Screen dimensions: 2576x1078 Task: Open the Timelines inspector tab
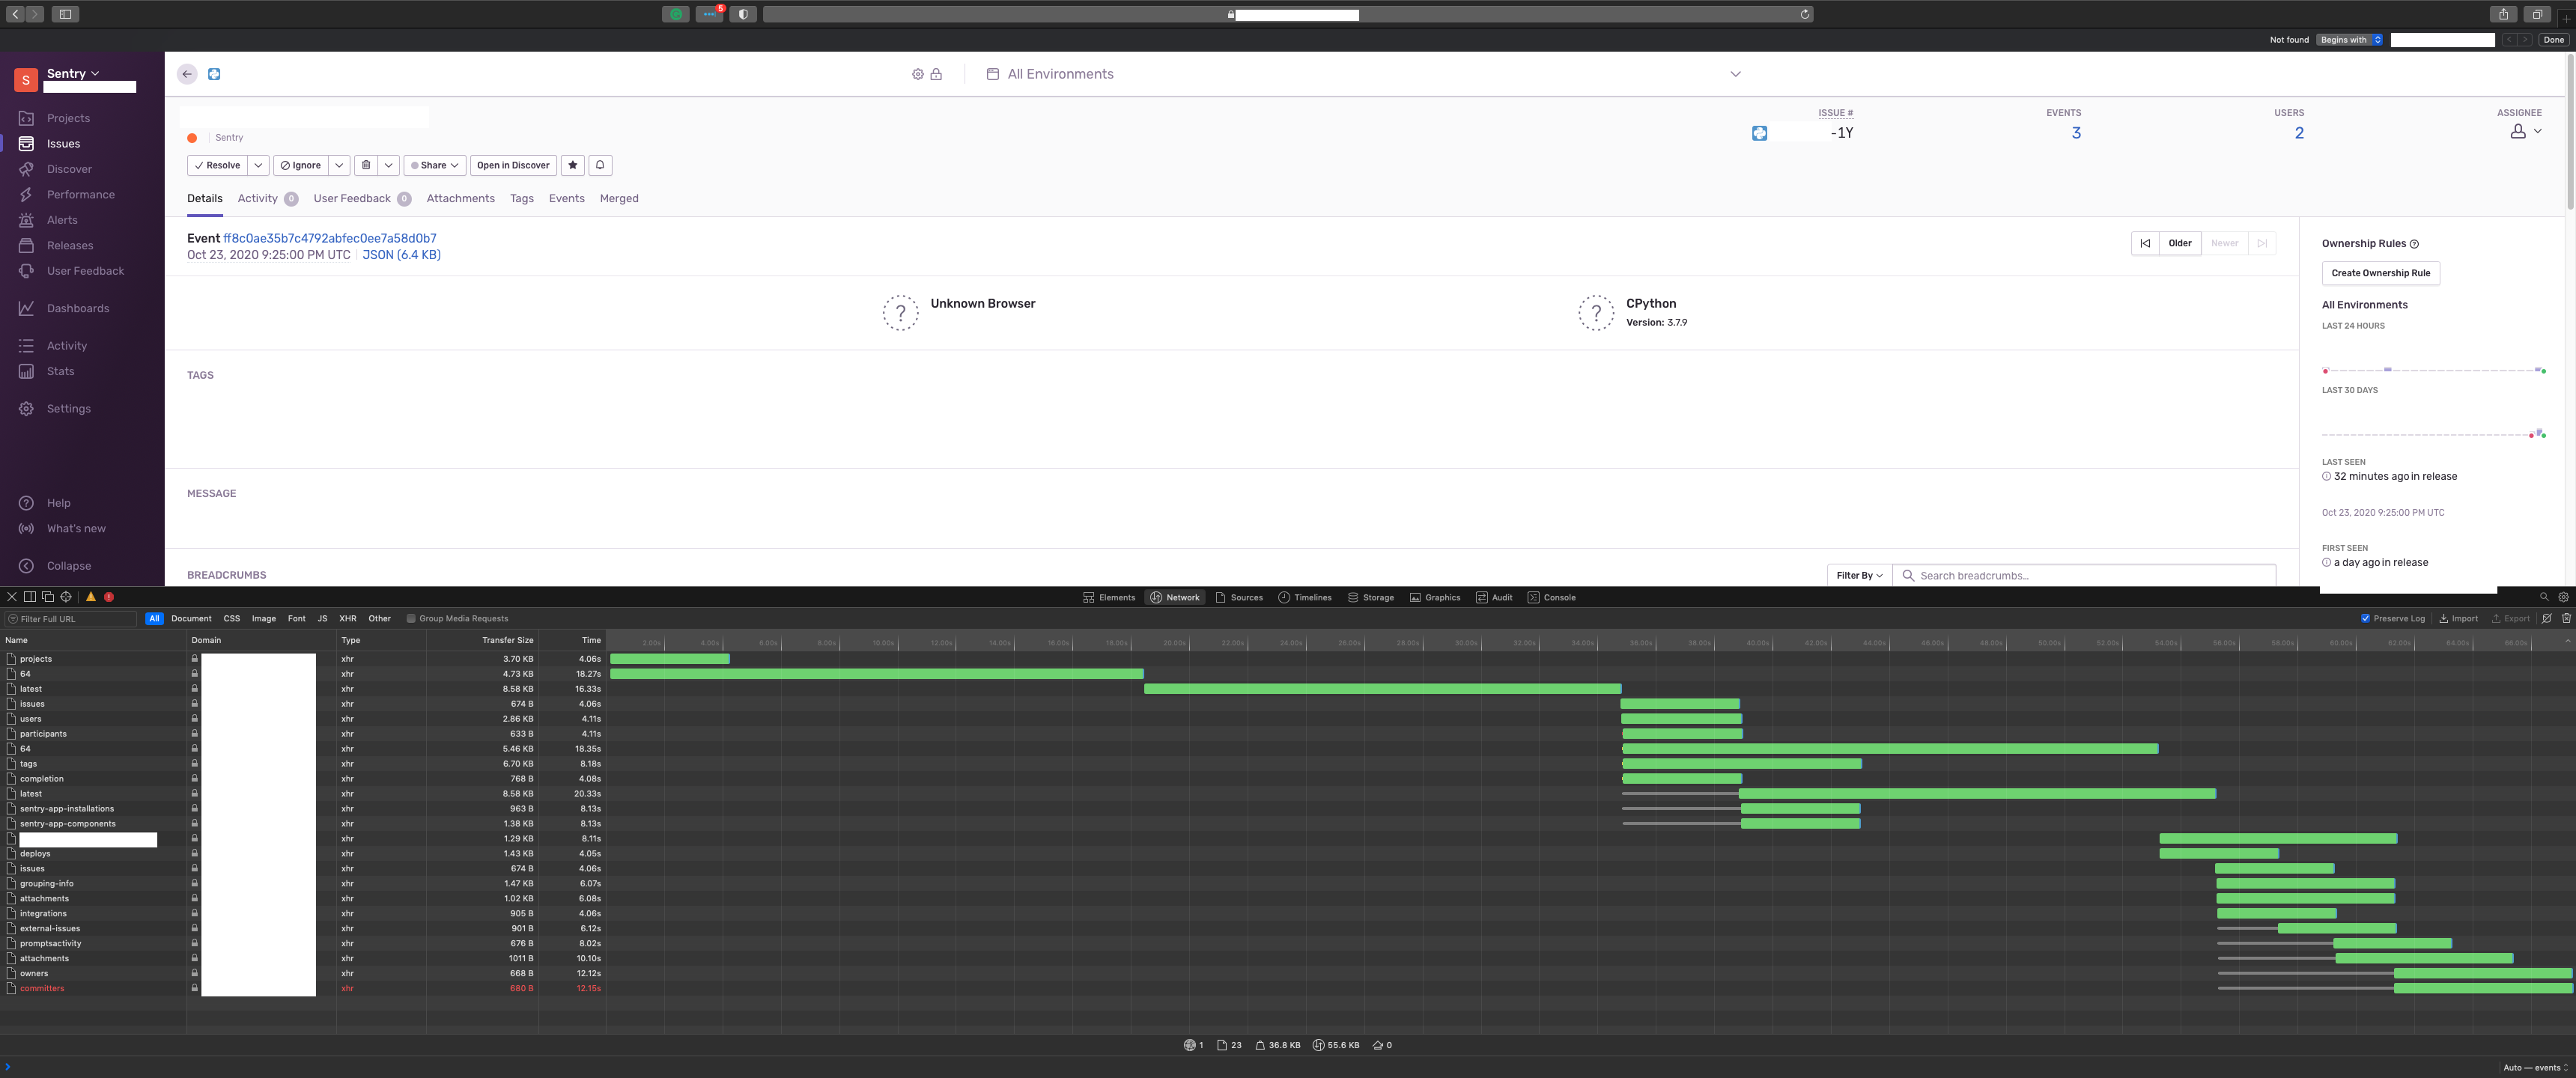1304,597
